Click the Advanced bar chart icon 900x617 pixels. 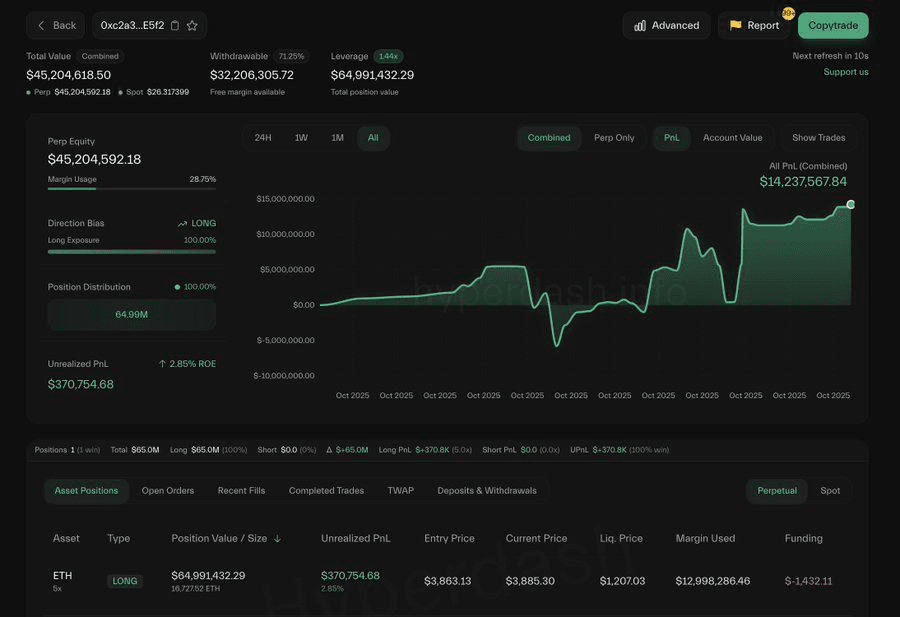point(640,25)
